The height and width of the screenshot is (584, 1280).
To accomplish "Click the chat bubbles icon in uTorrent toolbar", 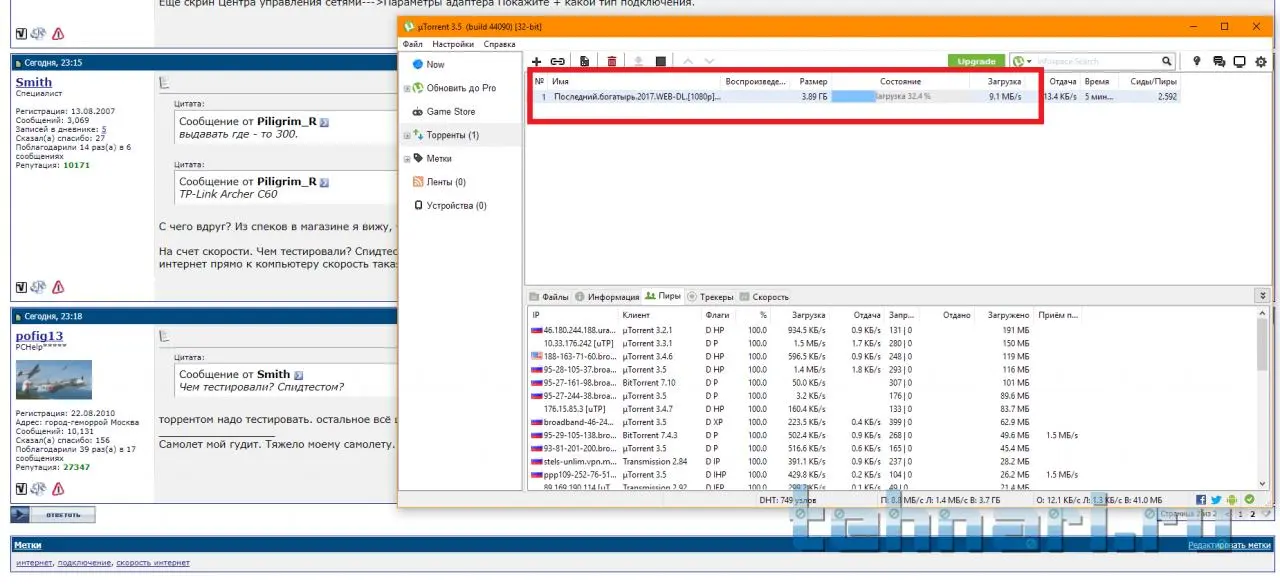I will click(1219, 62).
